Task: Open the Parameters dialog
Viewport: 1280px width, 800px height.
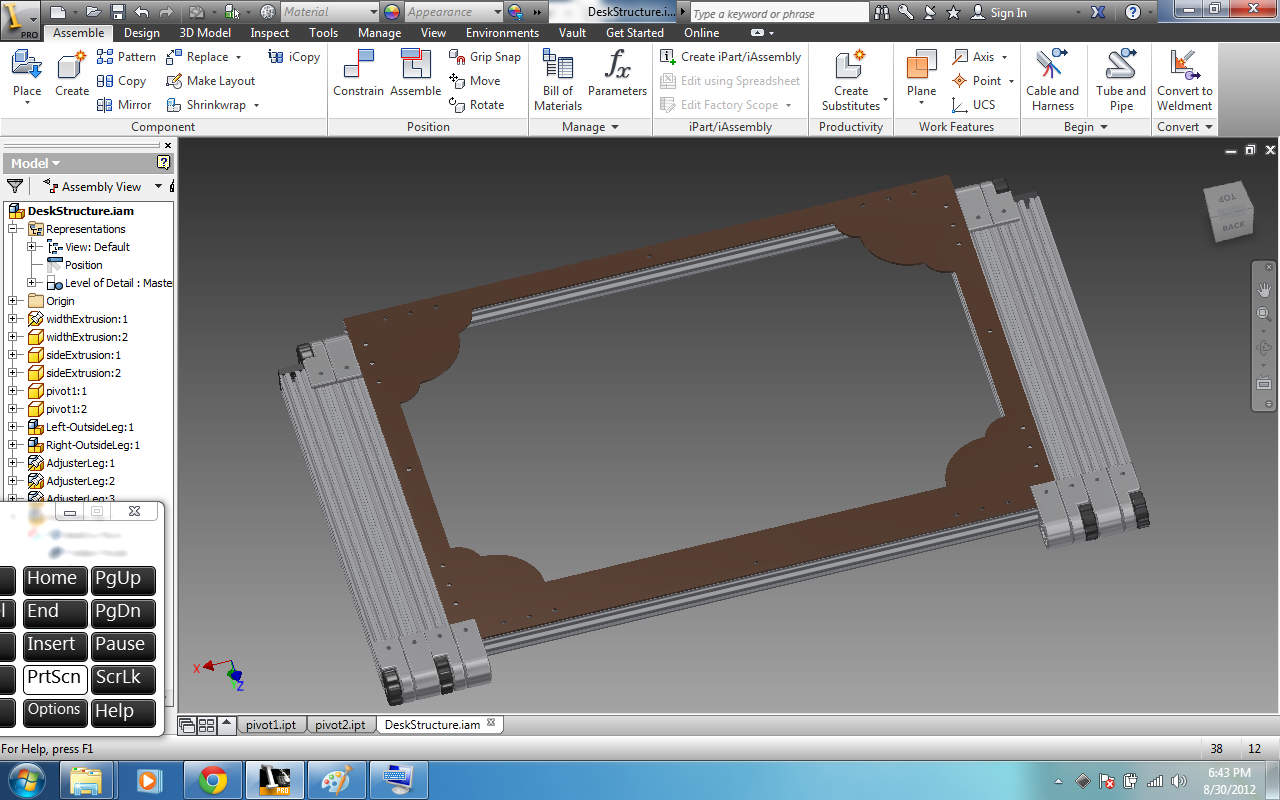Action: (x=617, y=75)
